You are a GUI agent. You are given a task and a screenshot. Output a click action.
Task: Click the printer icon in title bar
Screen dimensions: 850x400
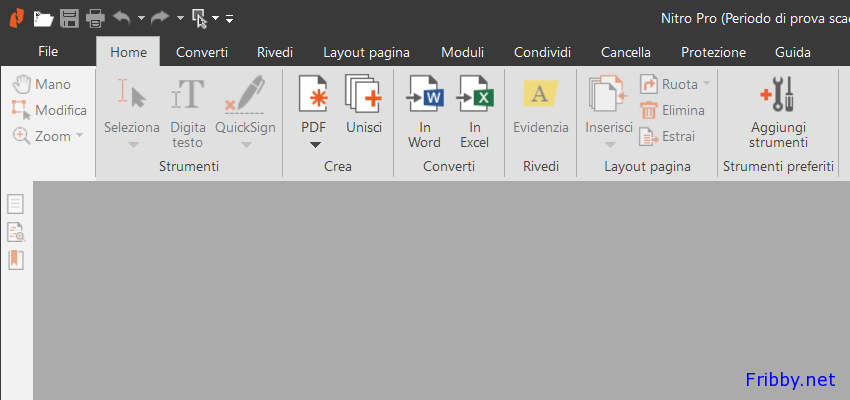coord(95,18)
